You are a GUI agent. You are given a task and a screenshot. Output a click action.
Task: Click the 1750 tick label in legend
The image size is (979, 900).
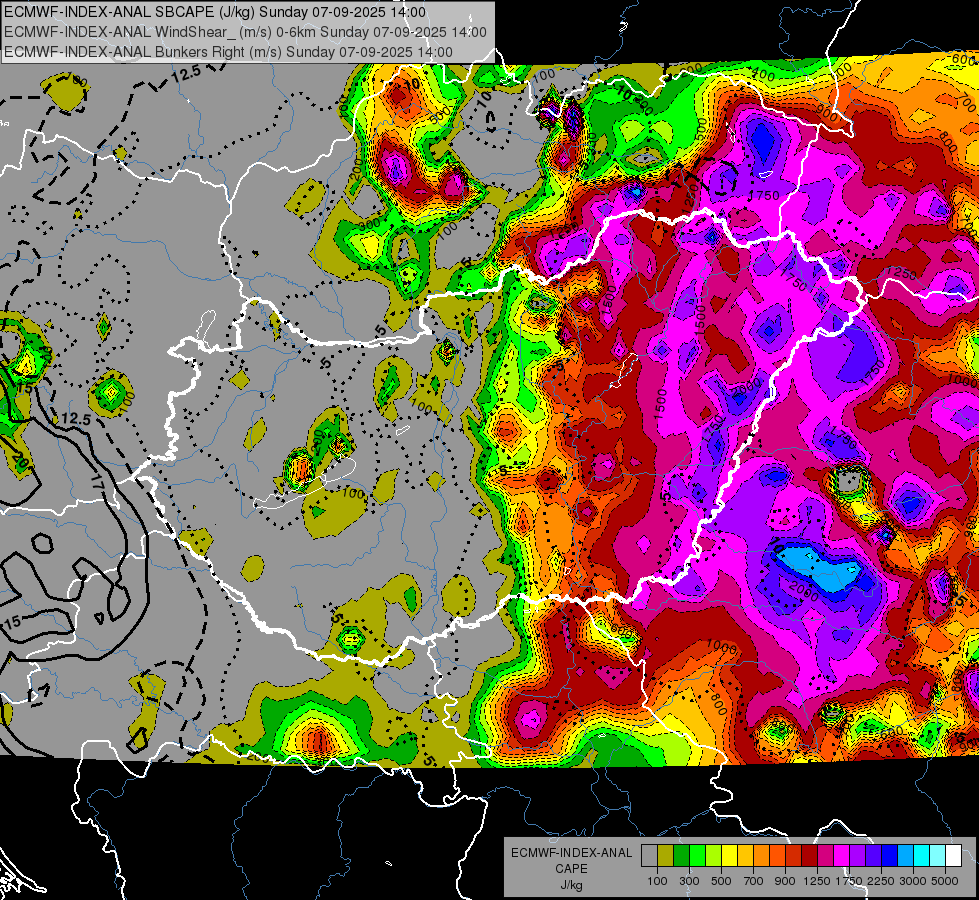[x=849, y=881]
